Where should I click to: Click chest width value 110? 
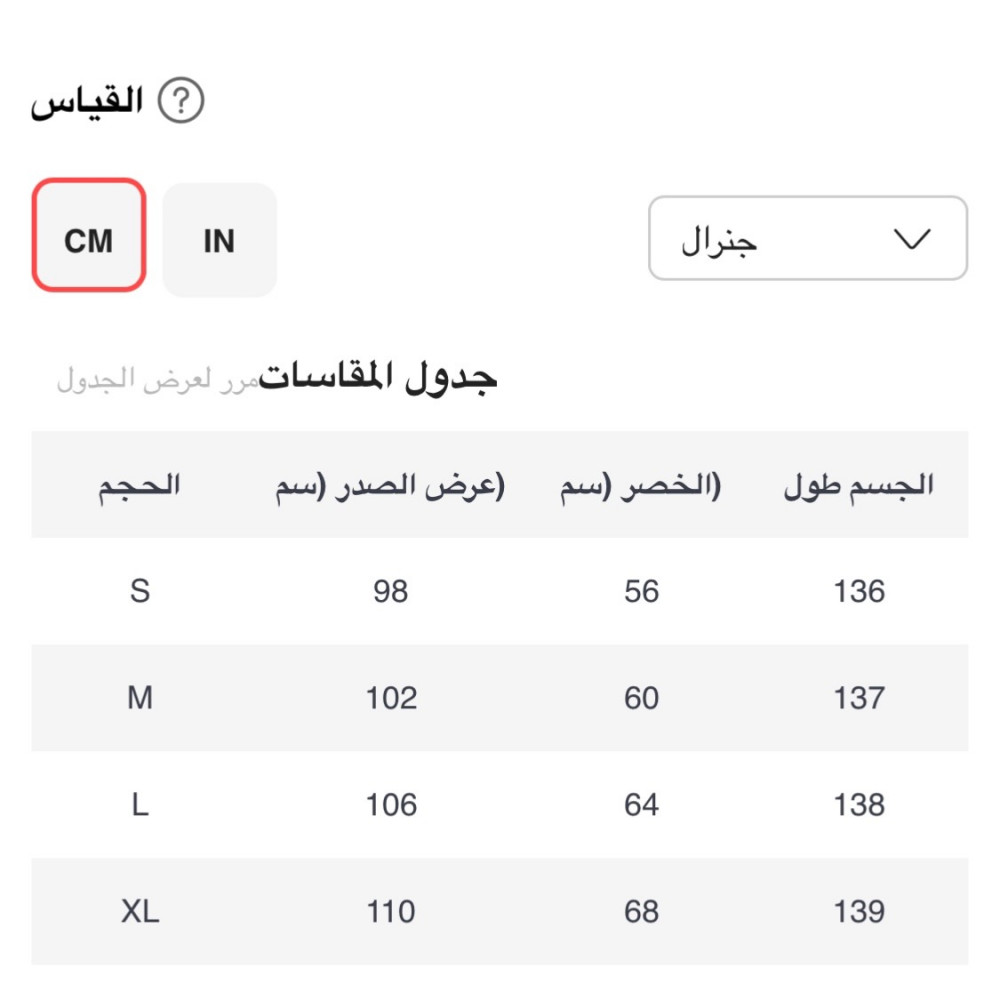pyautogui.click(x=390, y=911)
